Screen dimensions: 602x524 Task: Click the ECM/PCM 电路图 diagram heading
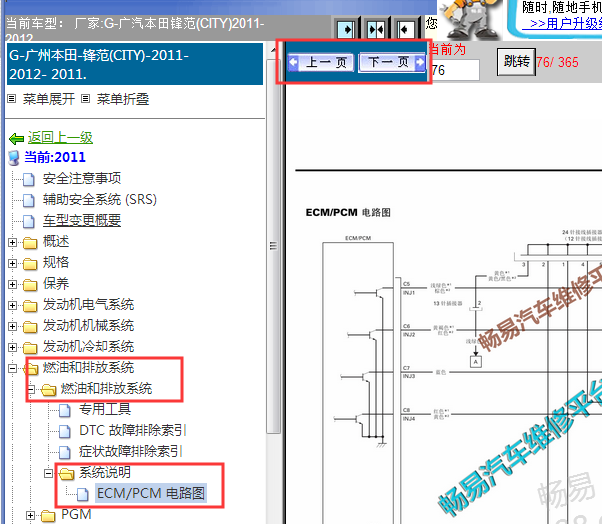pyautogui.click(x=348, y=212)
